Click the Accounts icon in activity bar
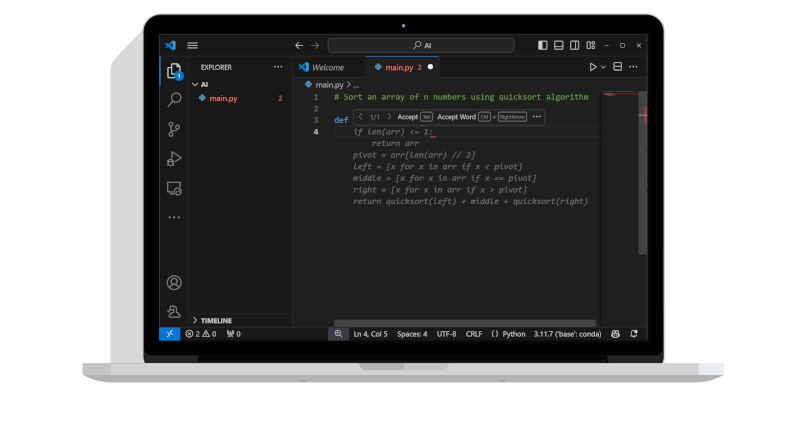 pos(174,283)
